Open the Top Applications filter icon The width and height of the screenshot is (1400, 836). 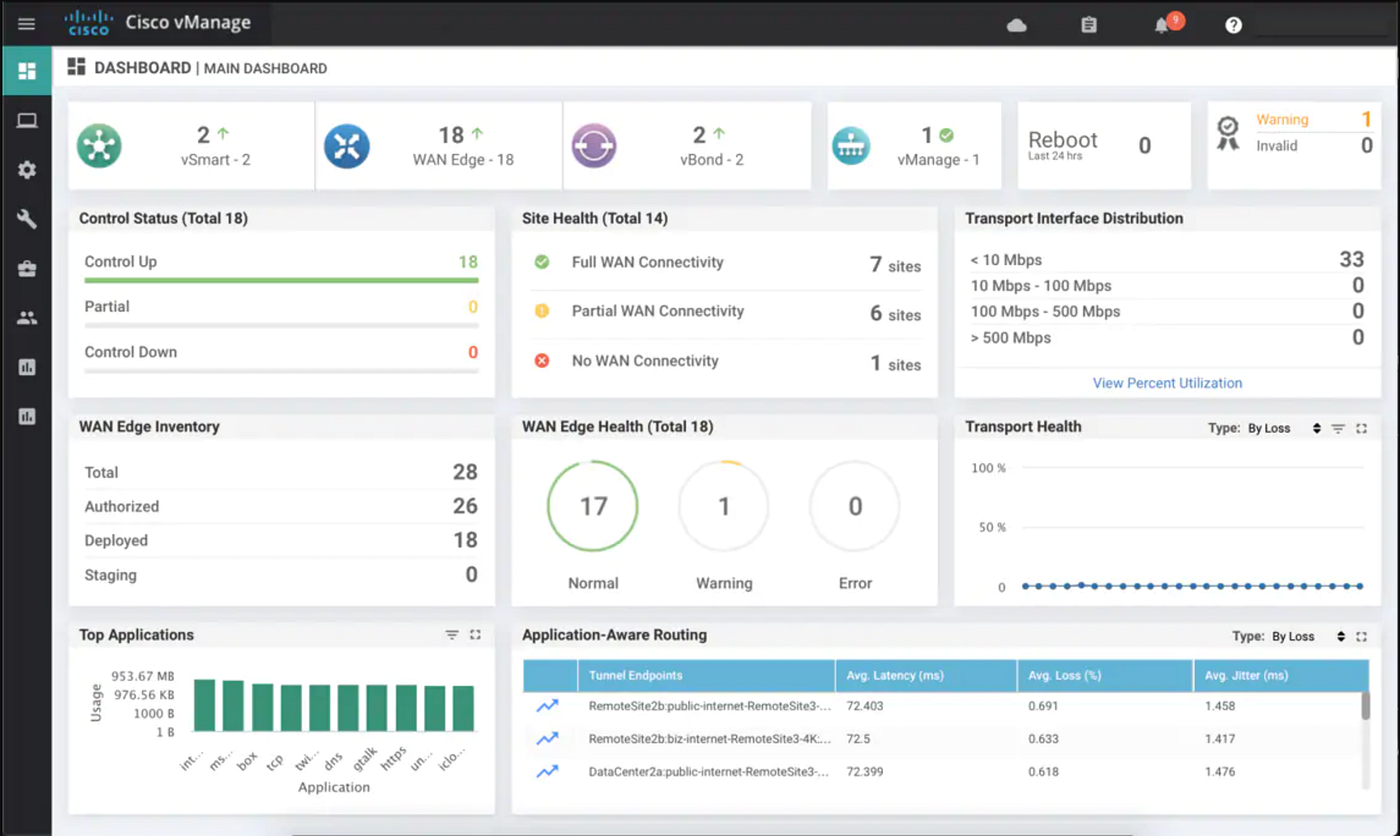452,635
